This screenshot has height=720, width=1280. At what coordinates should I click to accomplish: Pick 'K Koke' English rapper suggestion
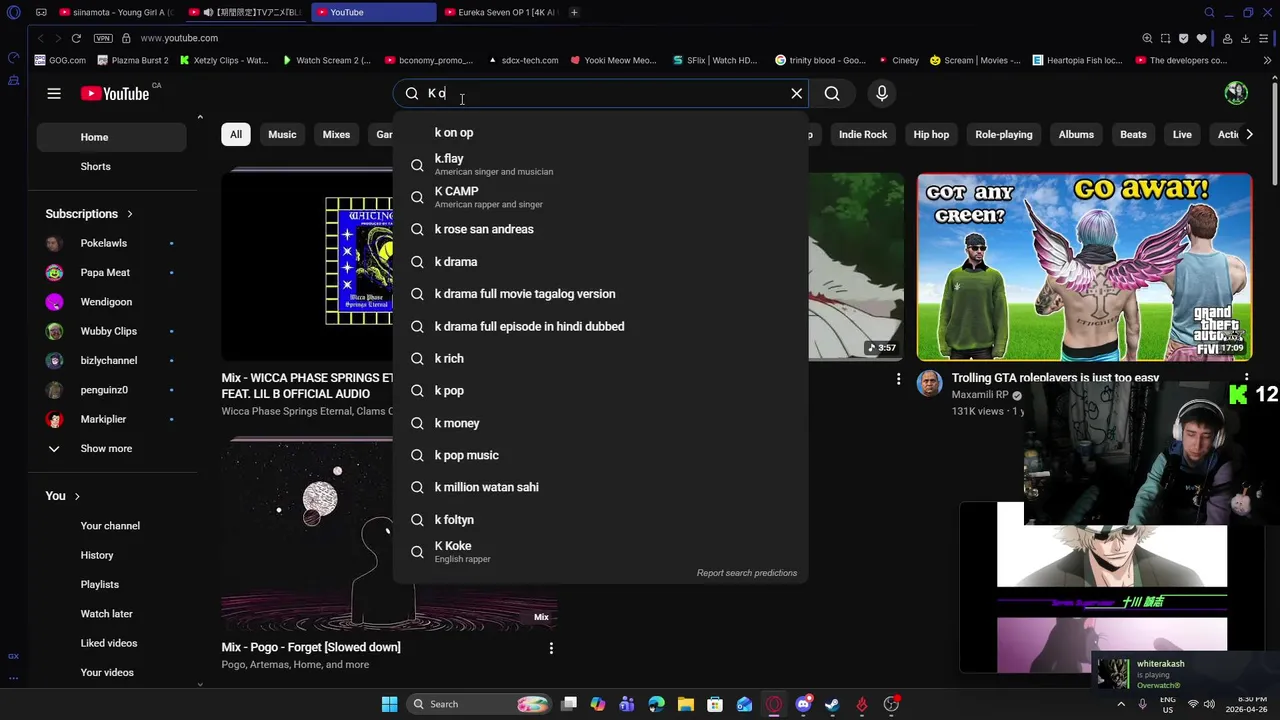[x=600, y=552]
